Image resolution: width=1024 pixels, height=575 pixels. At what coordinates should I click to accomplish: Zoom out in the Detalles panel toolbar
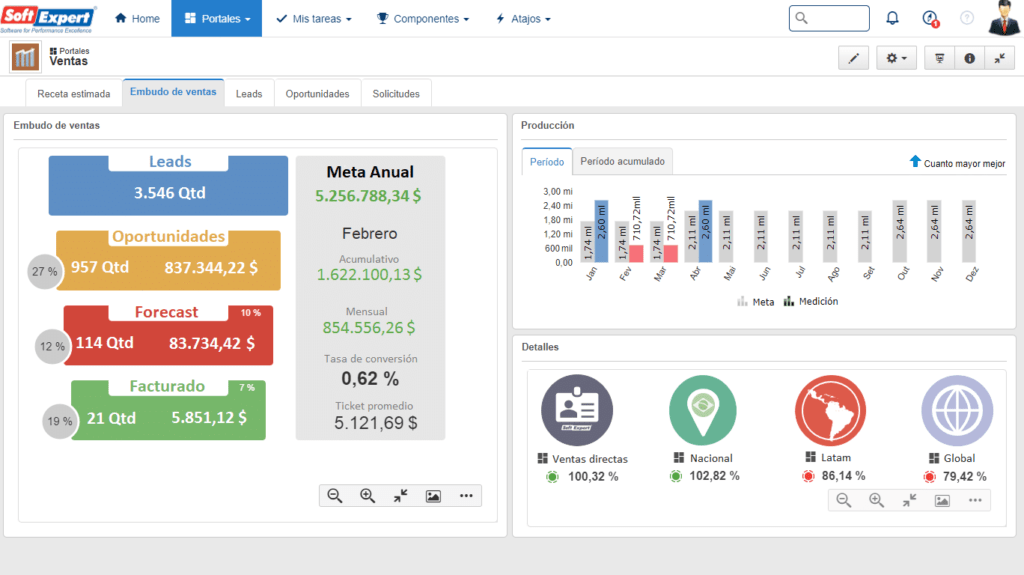[843, 500]
